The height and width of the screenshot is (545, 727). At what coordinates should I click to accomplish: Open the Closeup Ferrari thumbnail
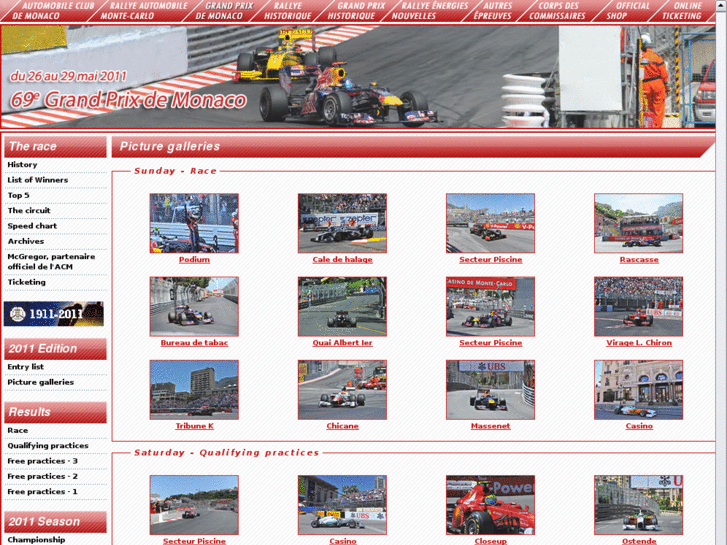click(x=491, y=505)
